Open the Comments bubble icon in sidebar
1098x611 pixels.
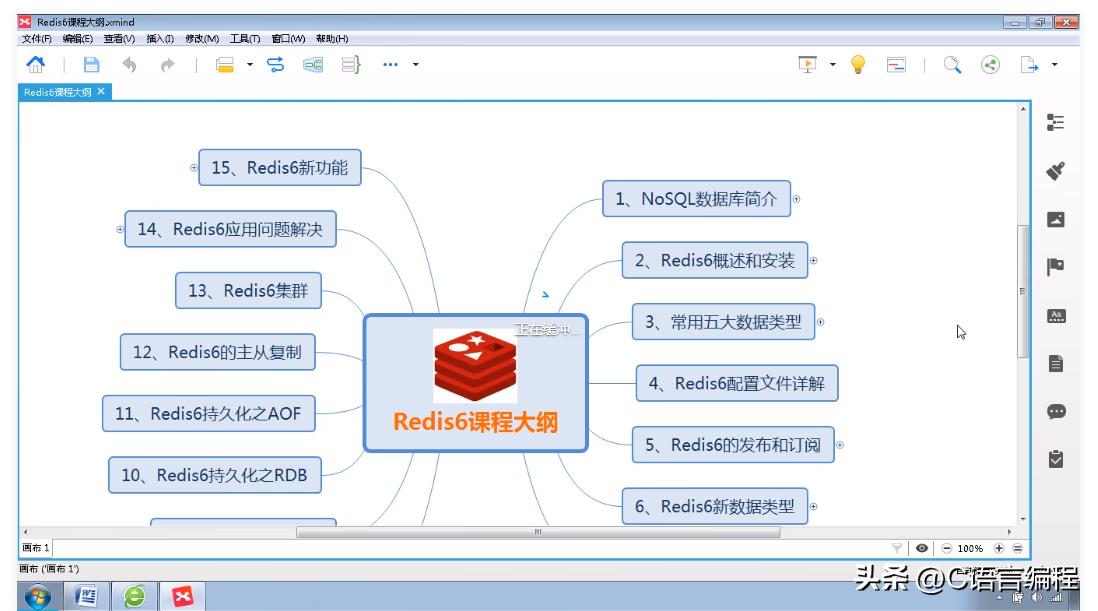coord(1055,410)
